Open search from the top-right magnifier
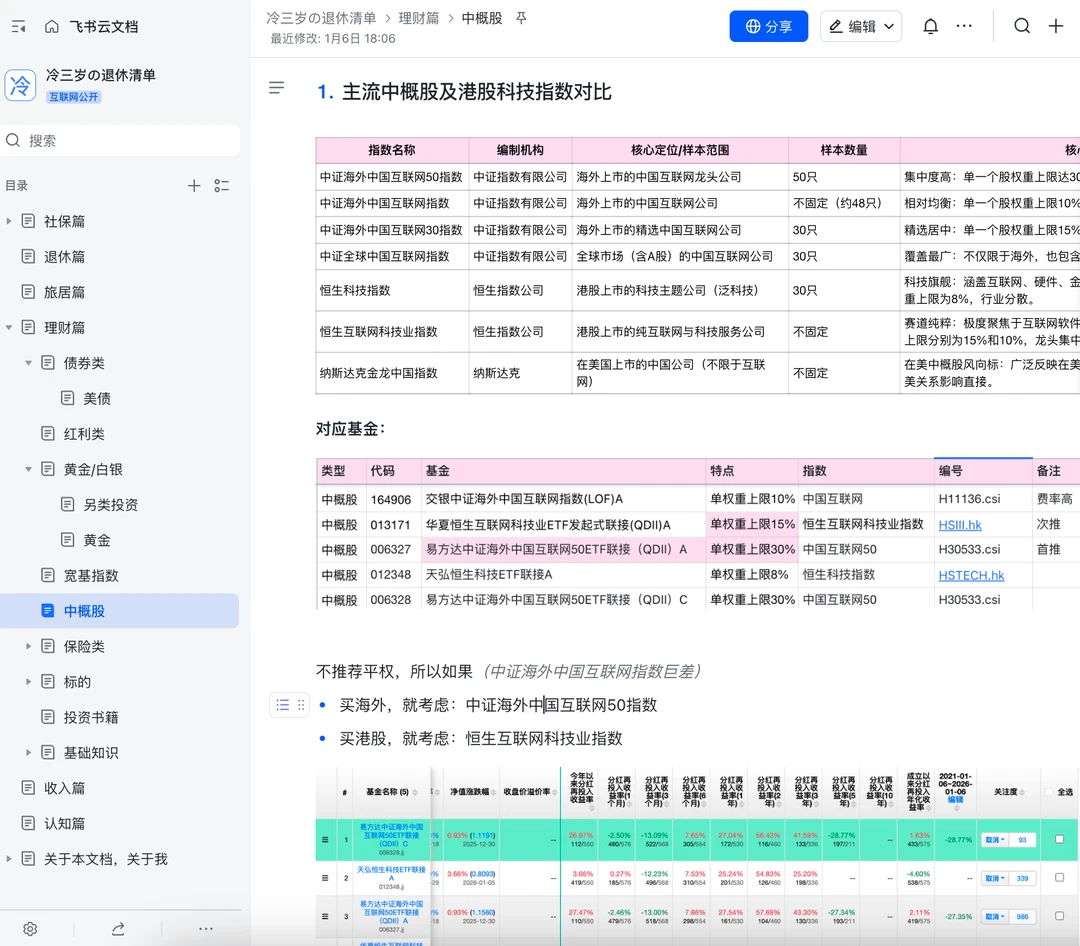Screen dimensions: 1080x946 click(x=1022, y=26)
